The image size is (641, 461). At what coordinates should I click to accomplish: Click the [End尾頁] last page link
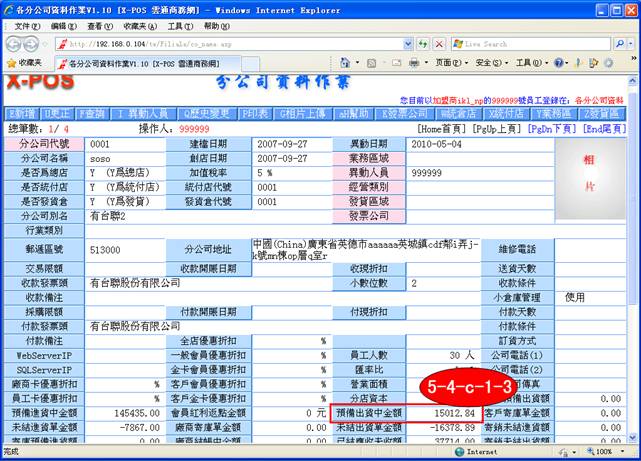click(602, 128)
